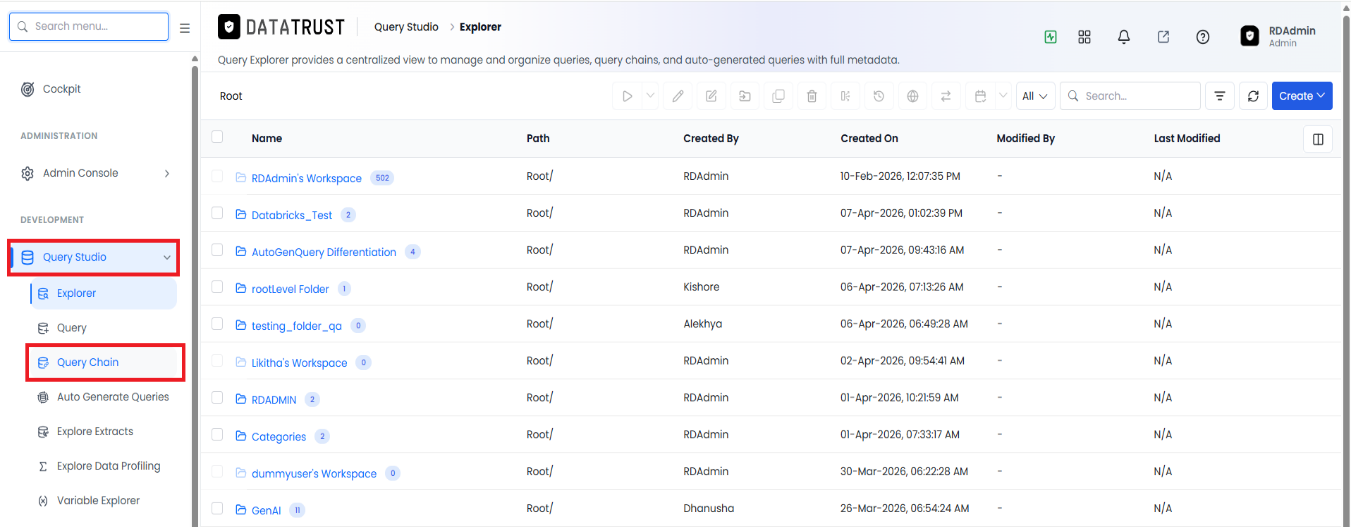
Task: Tick the testing_folder_qa checkbox
Action: coord(217,324)
